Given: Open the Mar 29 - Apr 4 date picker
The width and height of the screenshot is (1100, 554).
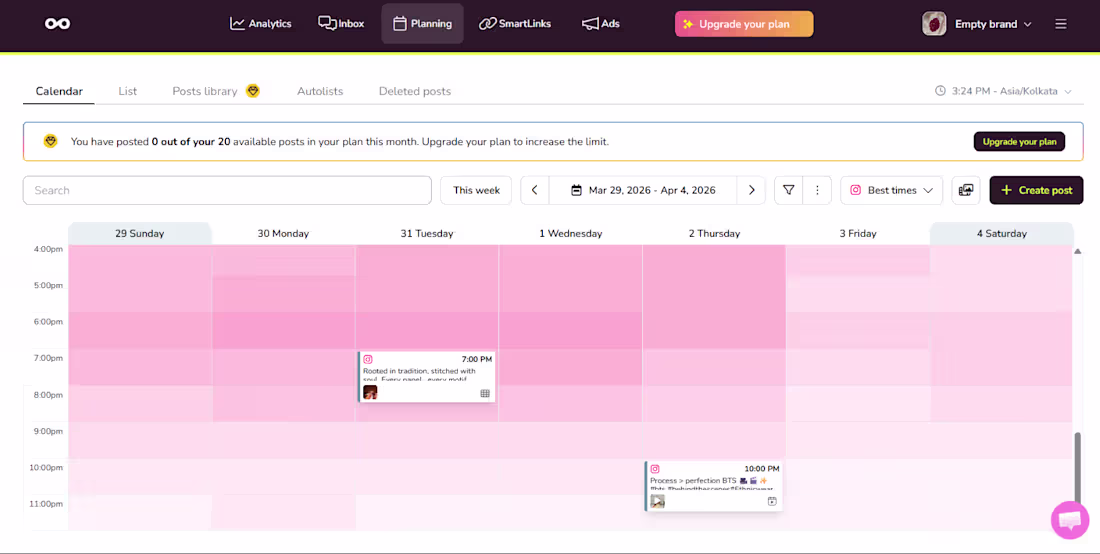Looking at the screenshot, I should tap(643, 190).
